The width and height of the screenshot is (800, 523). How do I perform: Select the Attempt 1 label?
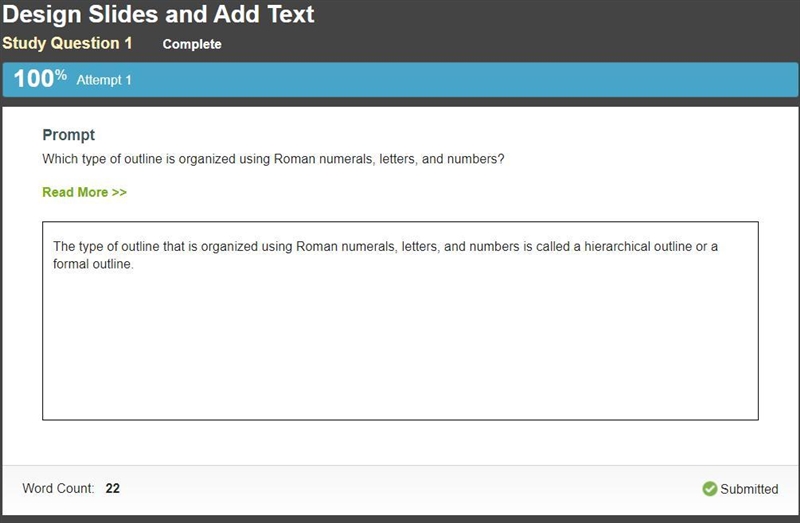pyautogui.click(x=104, y=80)
